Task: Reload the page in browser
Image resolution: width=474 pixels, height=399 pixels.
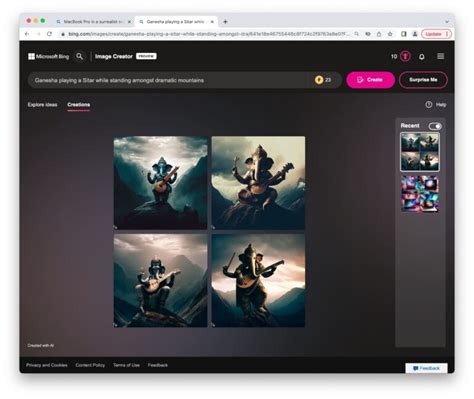Action: point(49,34)
